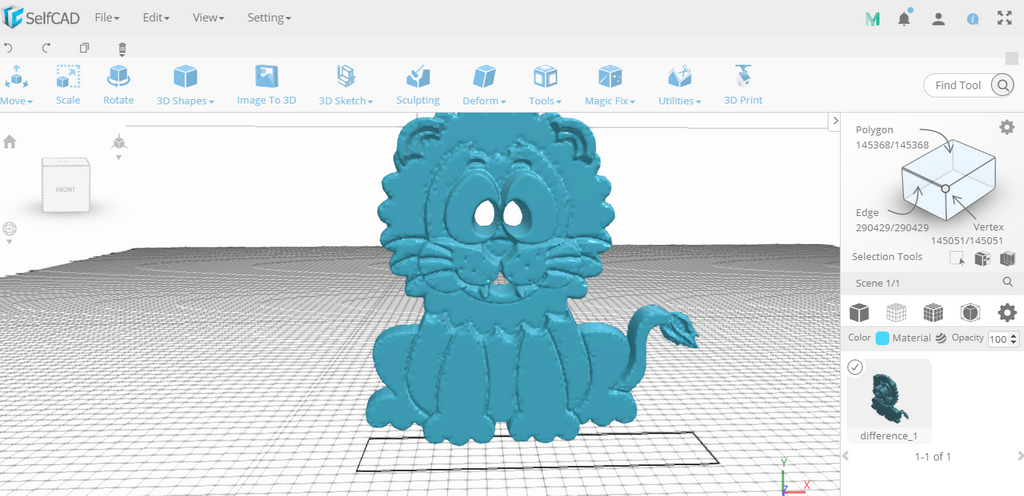Click the undo arrow icon
1024x496 pixels.
click(x=8, y=48)
